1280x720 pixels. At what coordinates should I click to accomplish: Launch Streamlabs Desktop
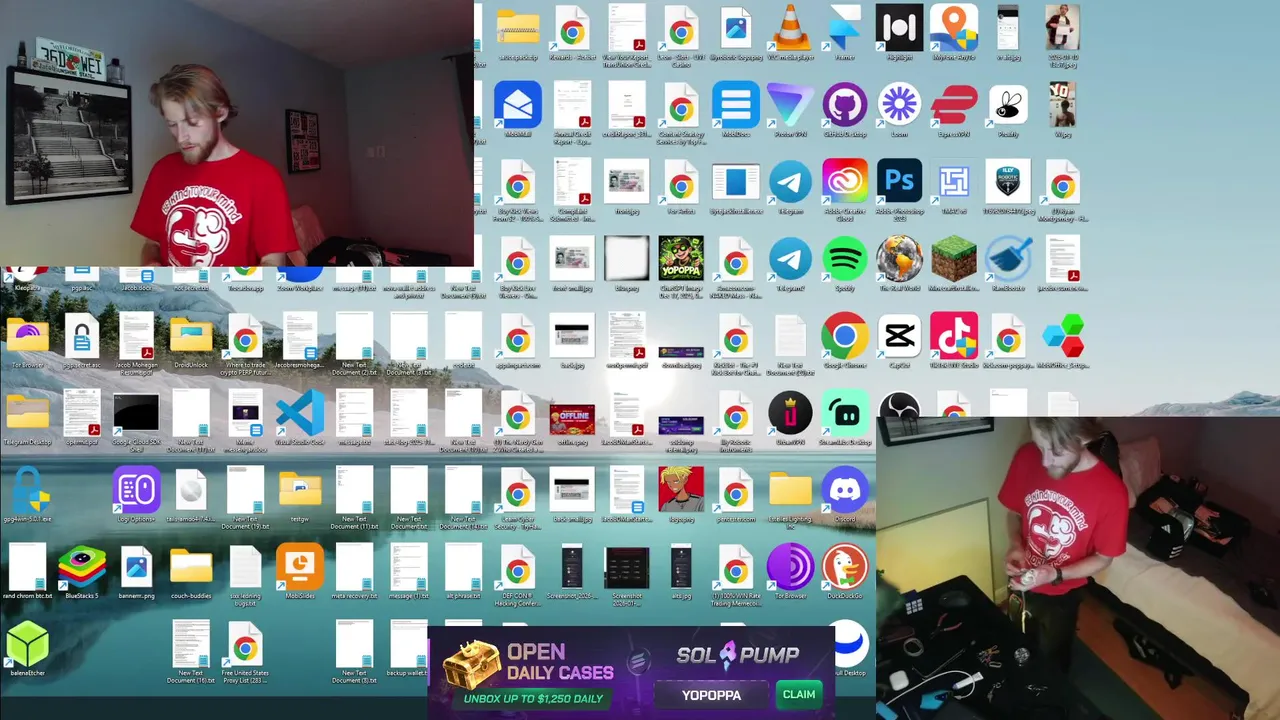pos(844,414)
